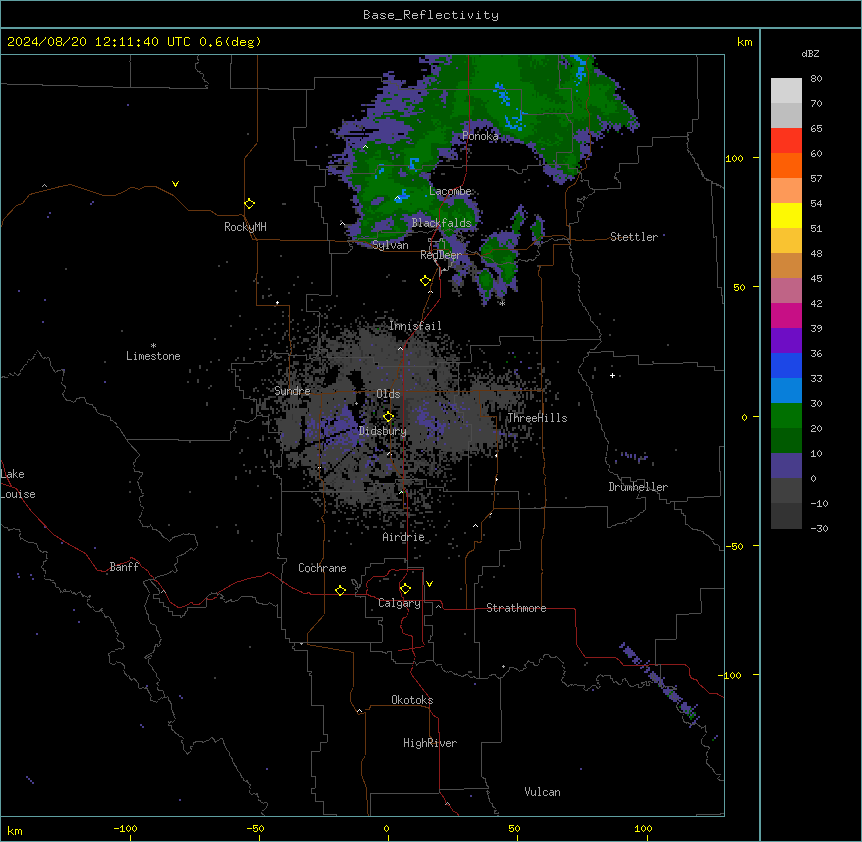Click the Airdrie city label
This screenshot has height=842, width=862.
point(404,537)
